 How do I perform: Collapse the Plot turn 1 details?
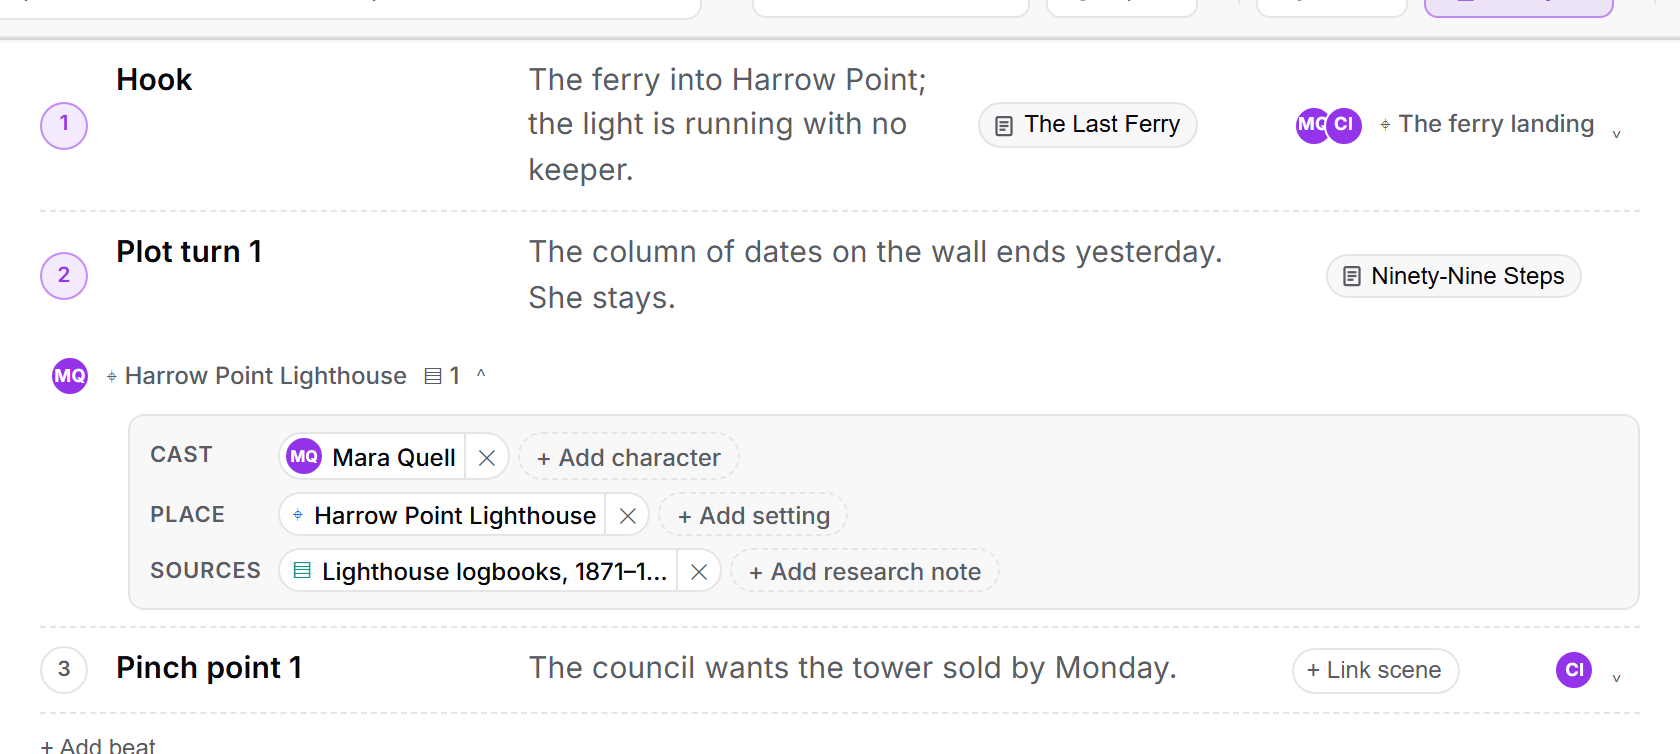coord(481,374)
